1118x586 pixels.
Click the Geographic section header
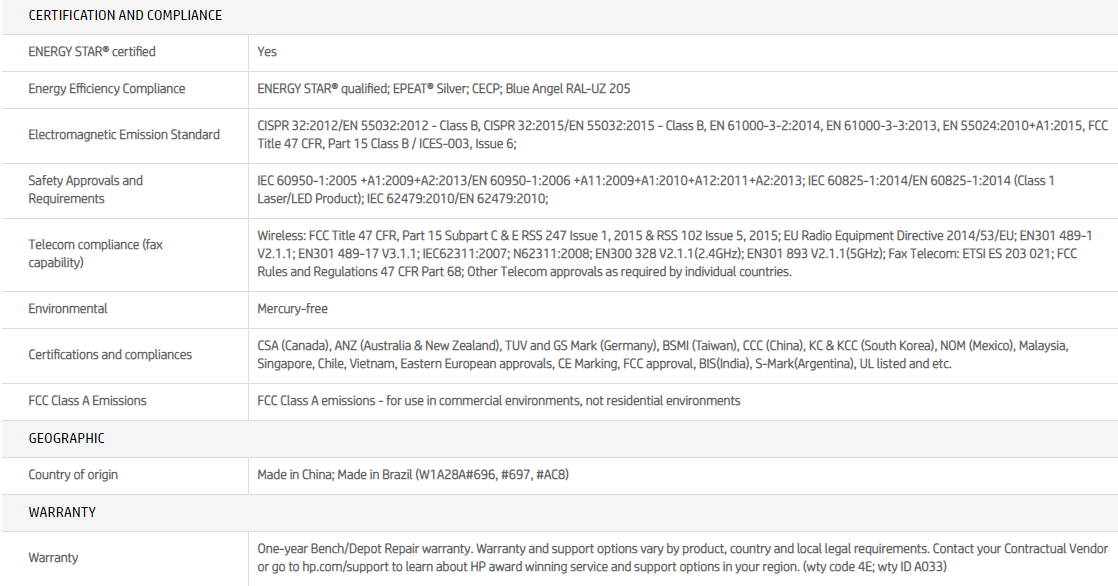(66, 438)
